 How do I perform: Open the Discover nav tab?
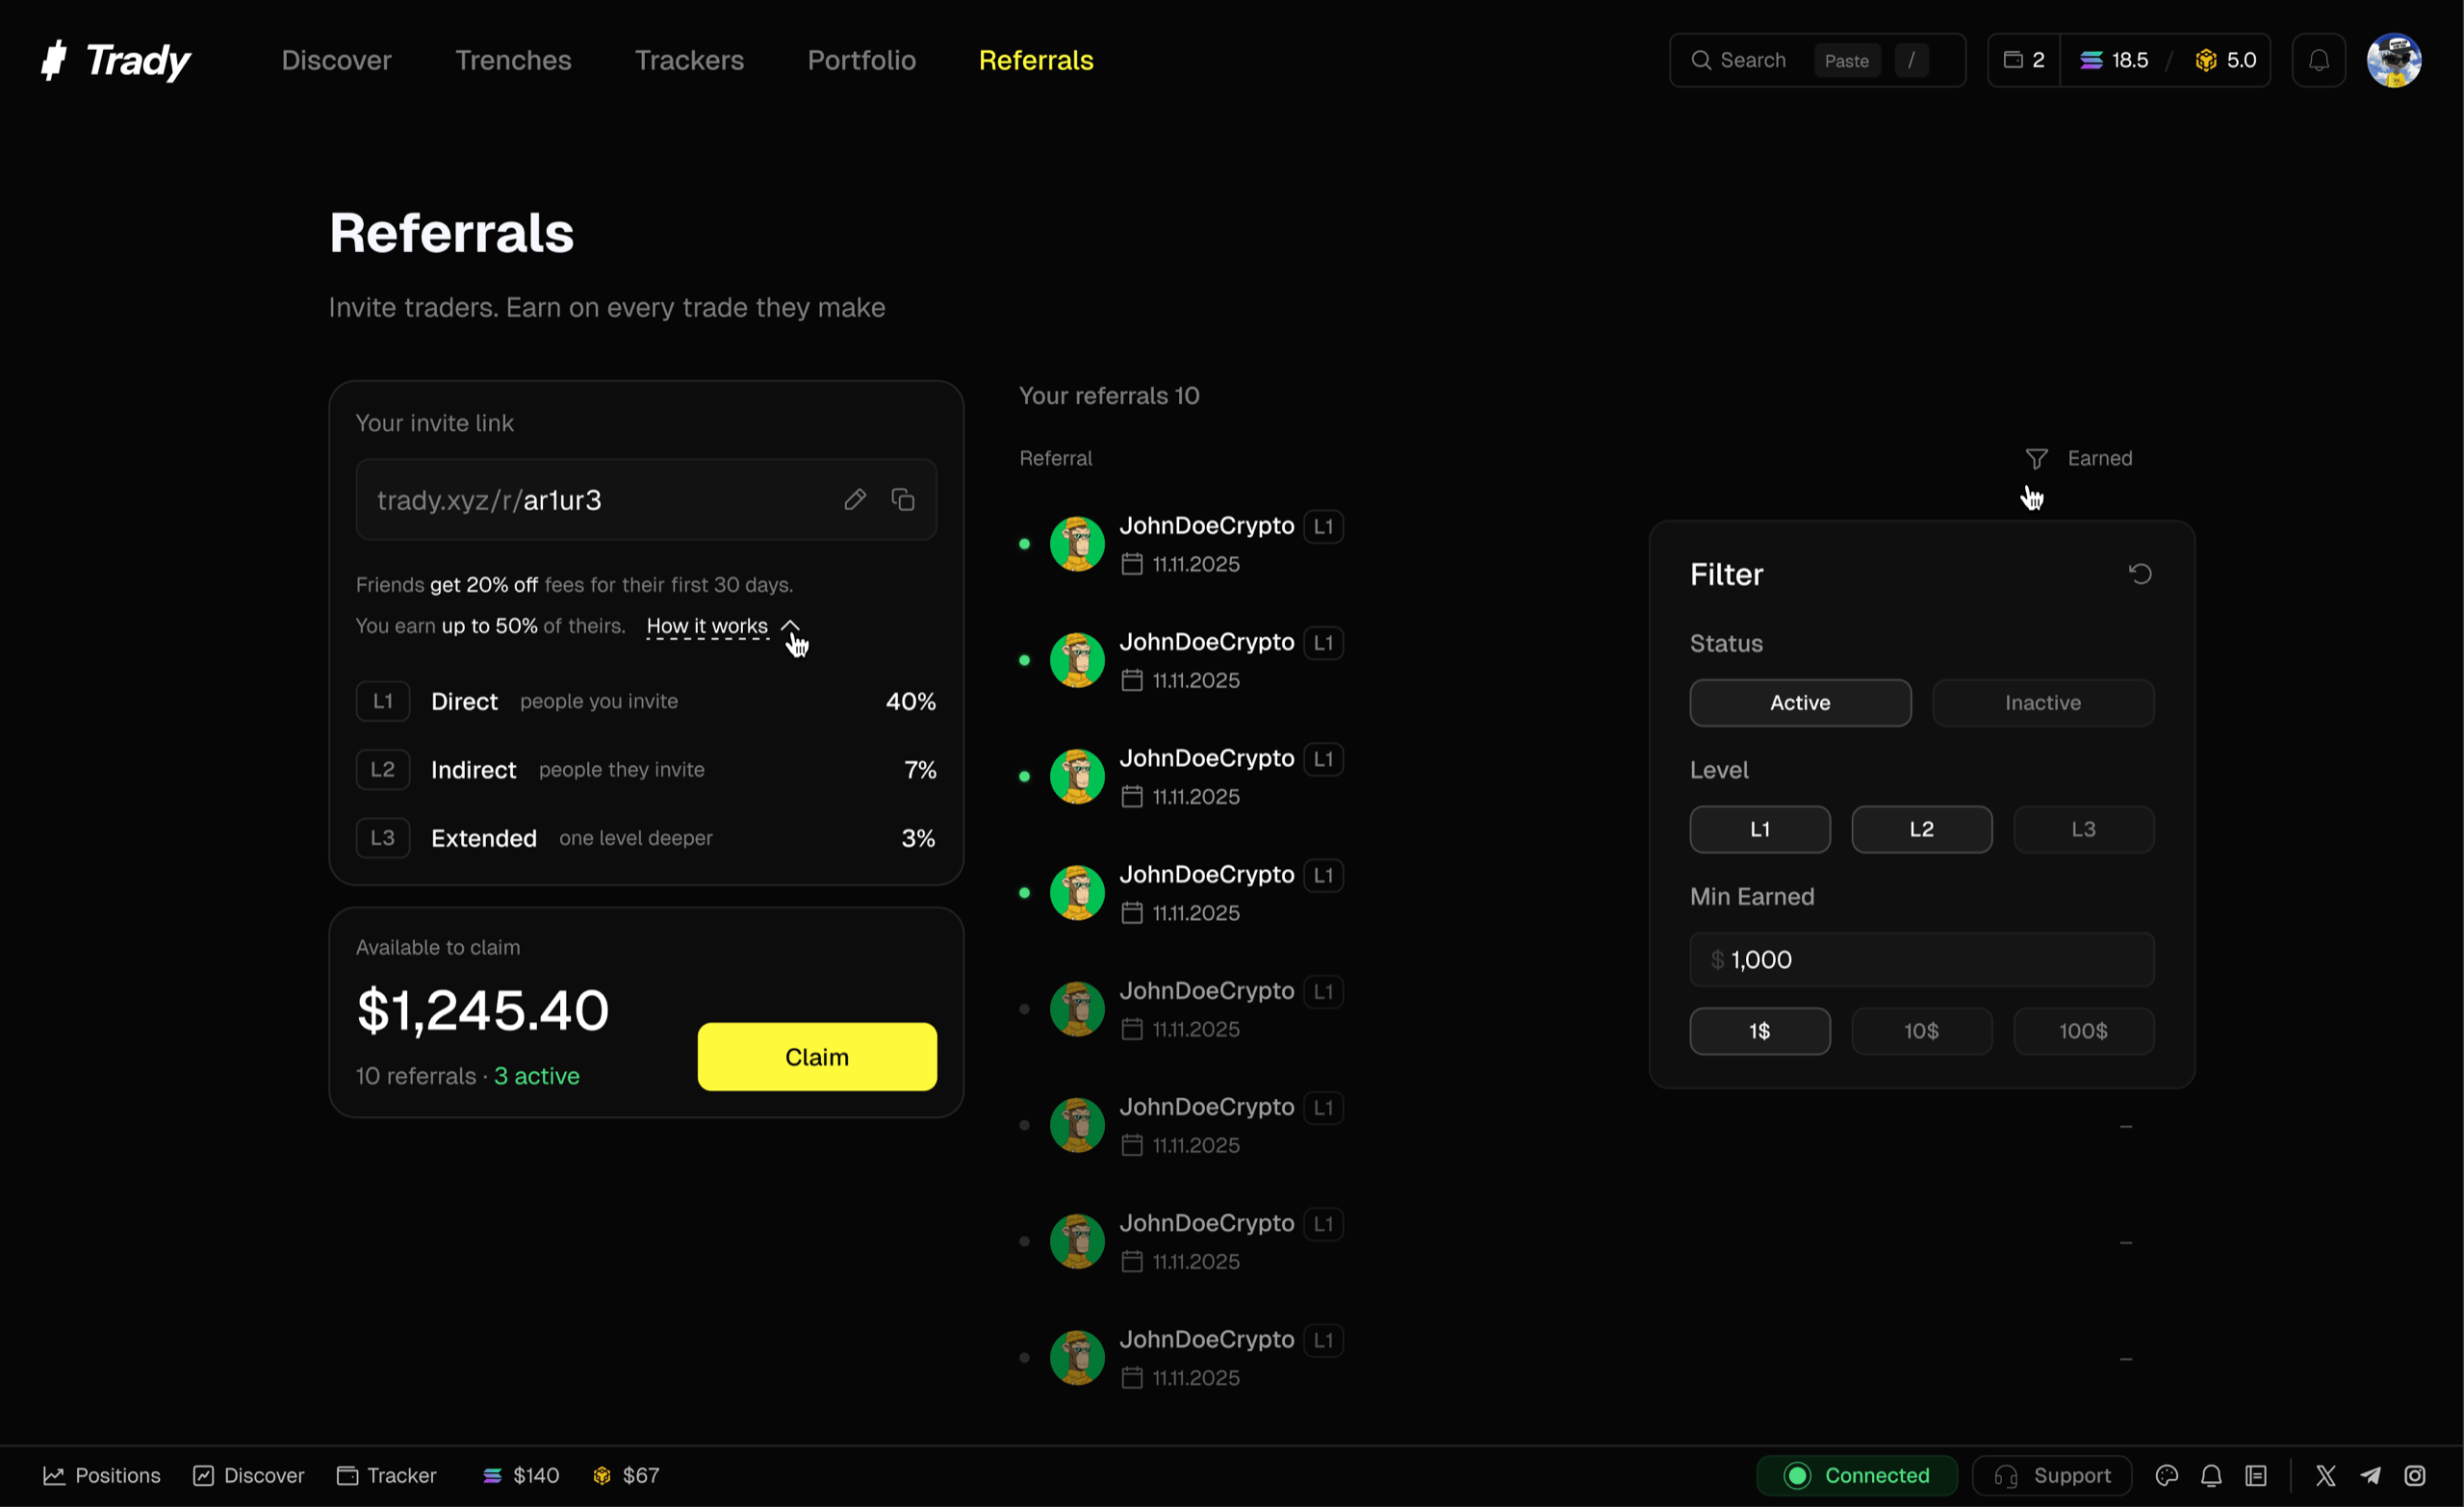tap(336, 60)
